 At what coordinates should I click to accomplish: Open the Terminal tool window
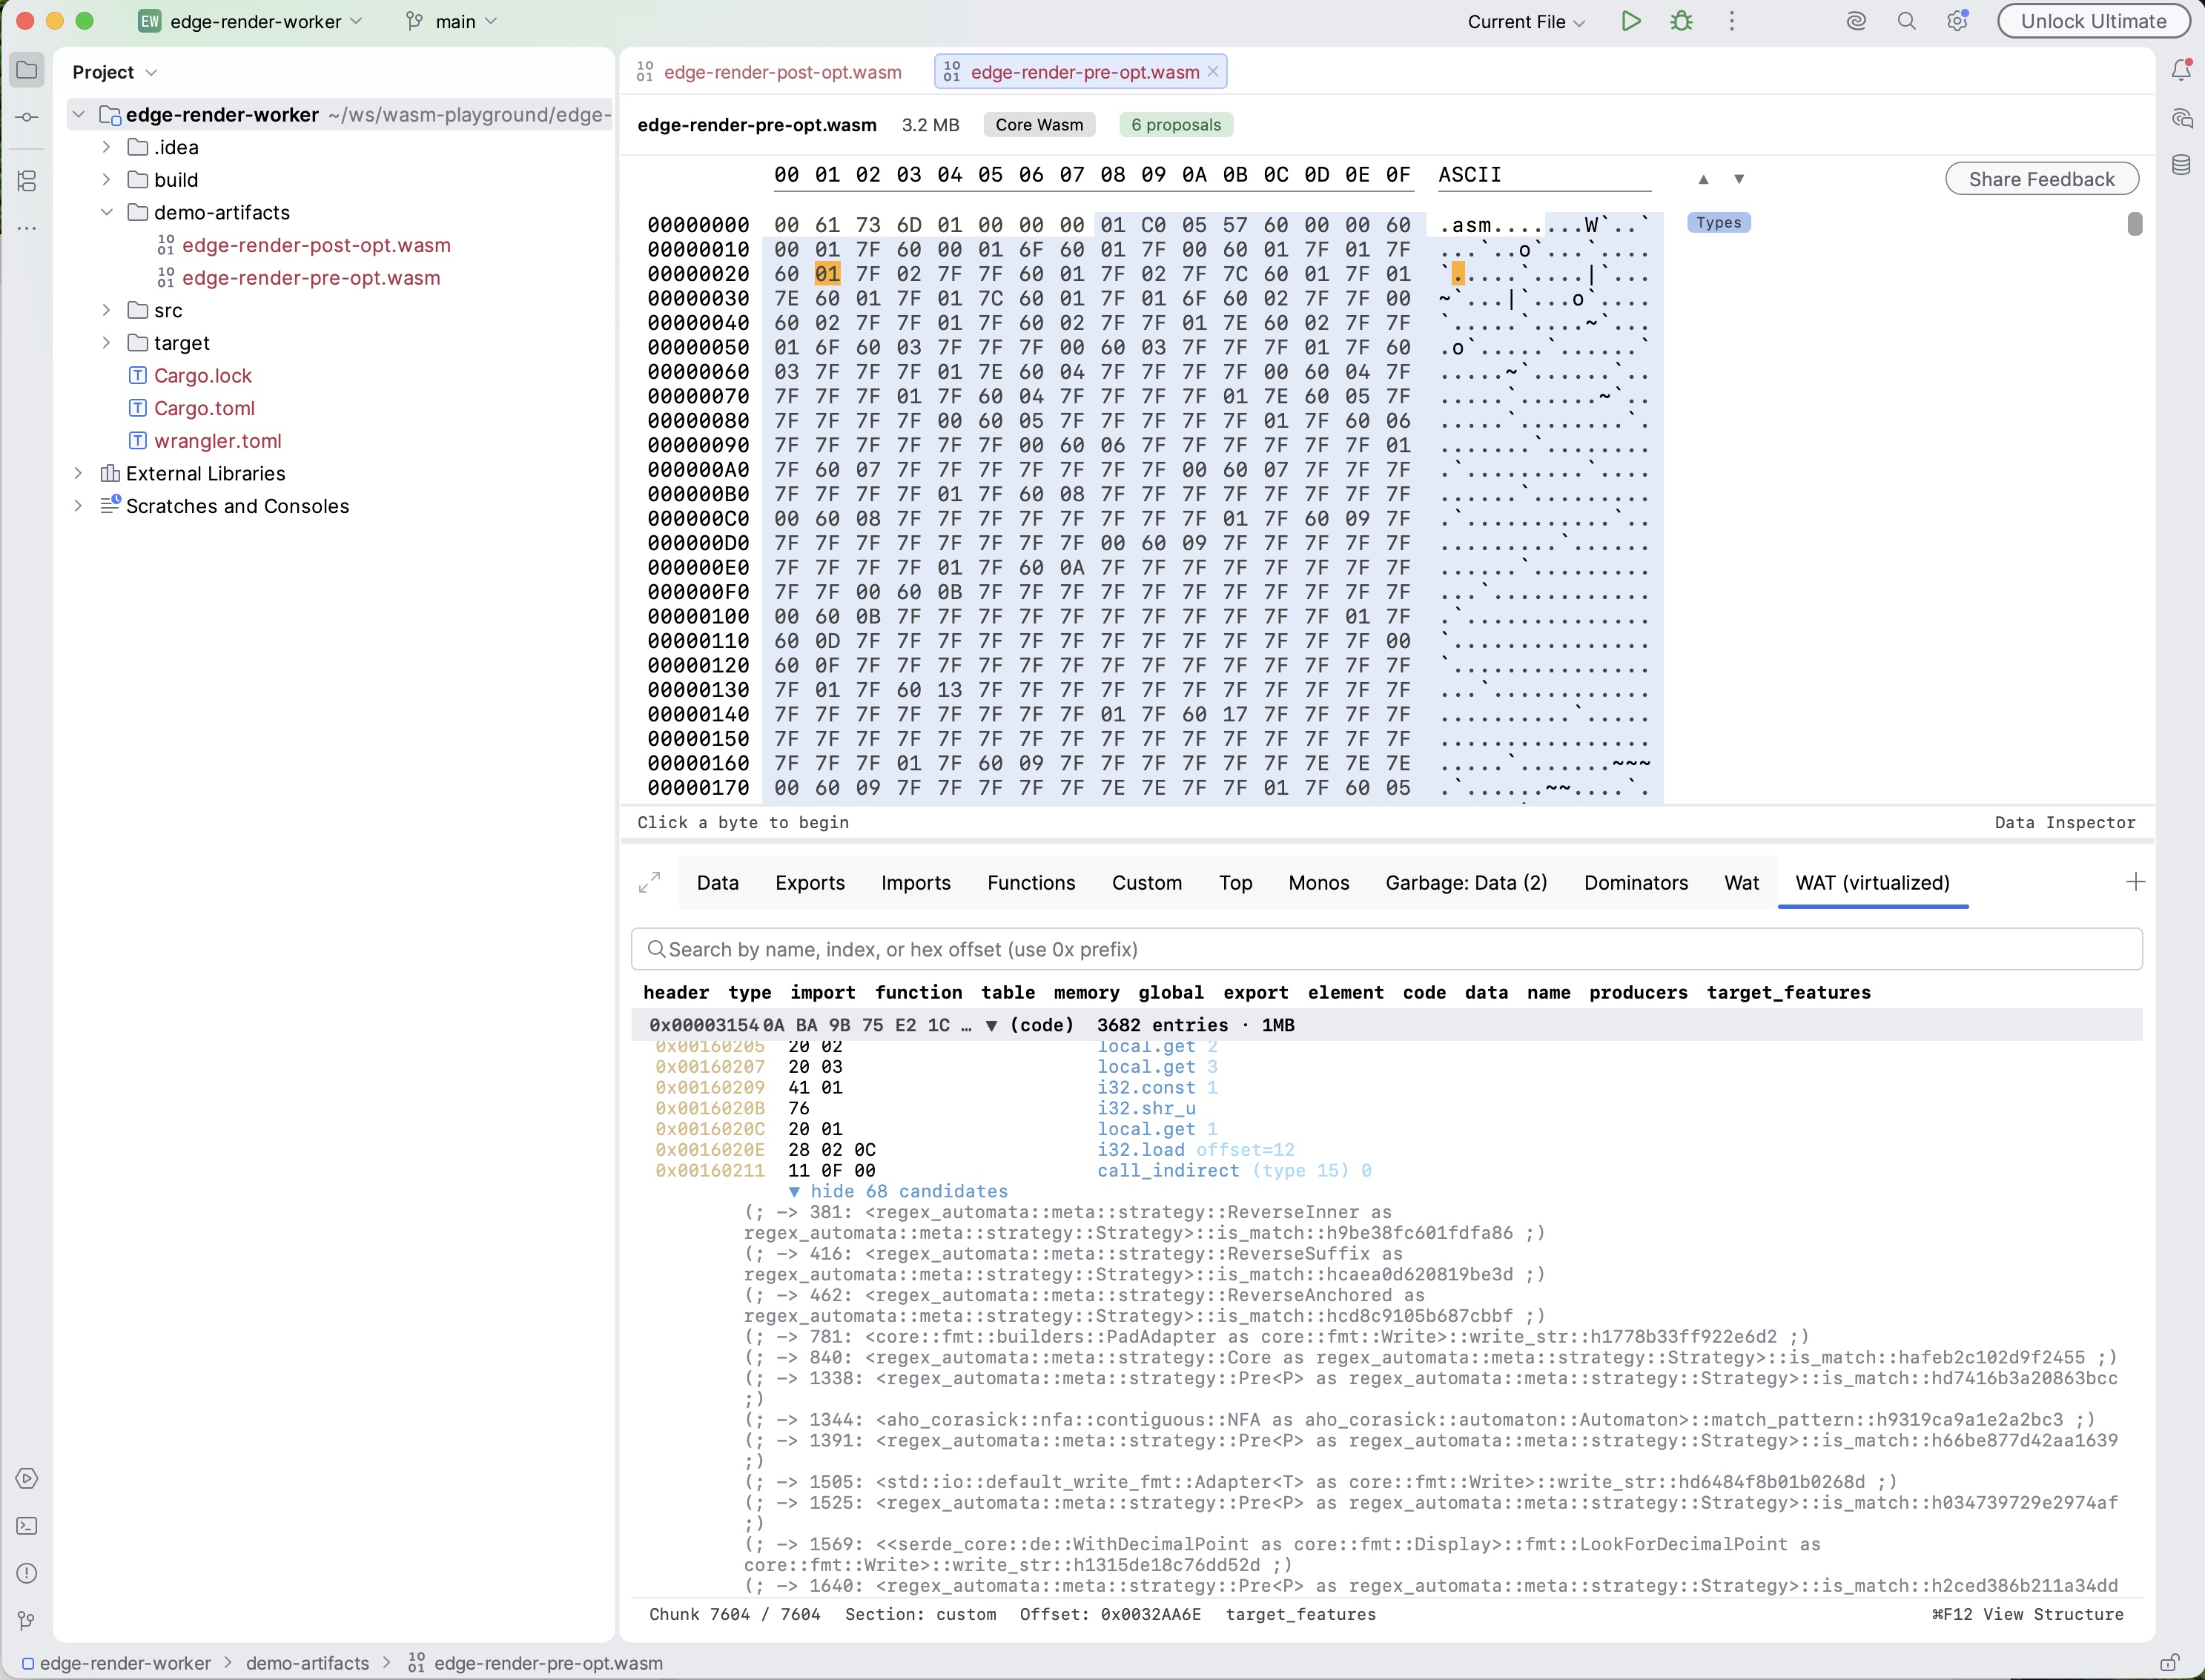tap(27, 1526)
